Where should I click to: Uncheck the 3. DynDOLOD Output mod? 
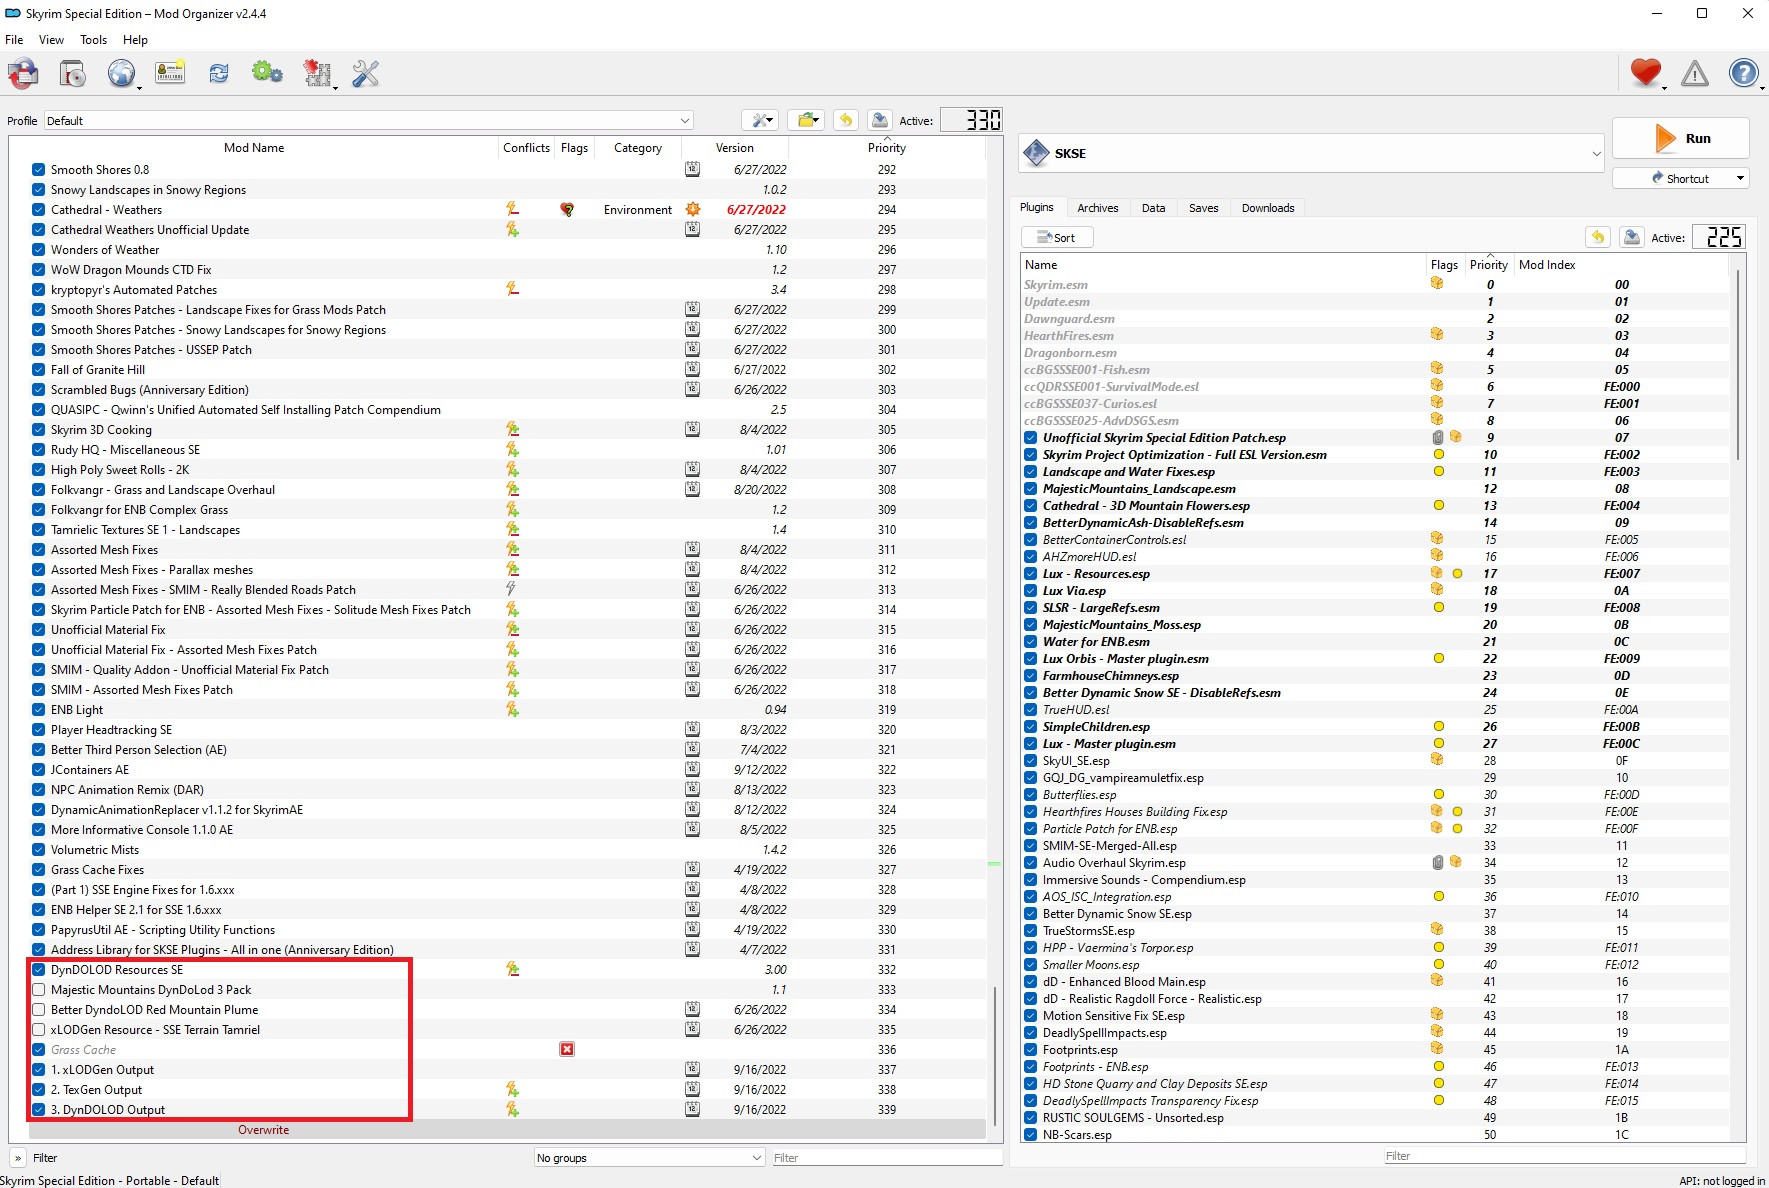point(39,1109)
